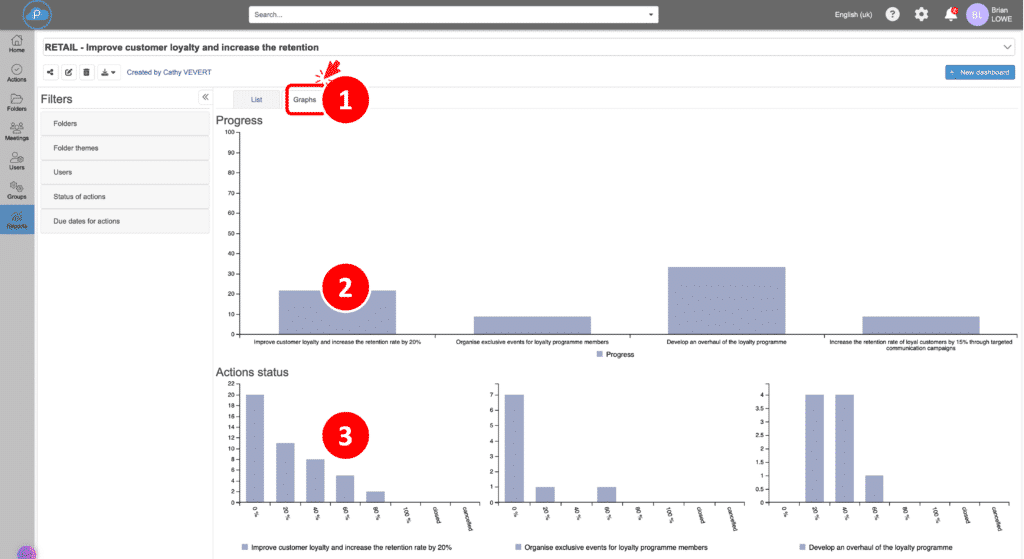
Task: Open the search box dropdown arrow
Action: (652, 15)
